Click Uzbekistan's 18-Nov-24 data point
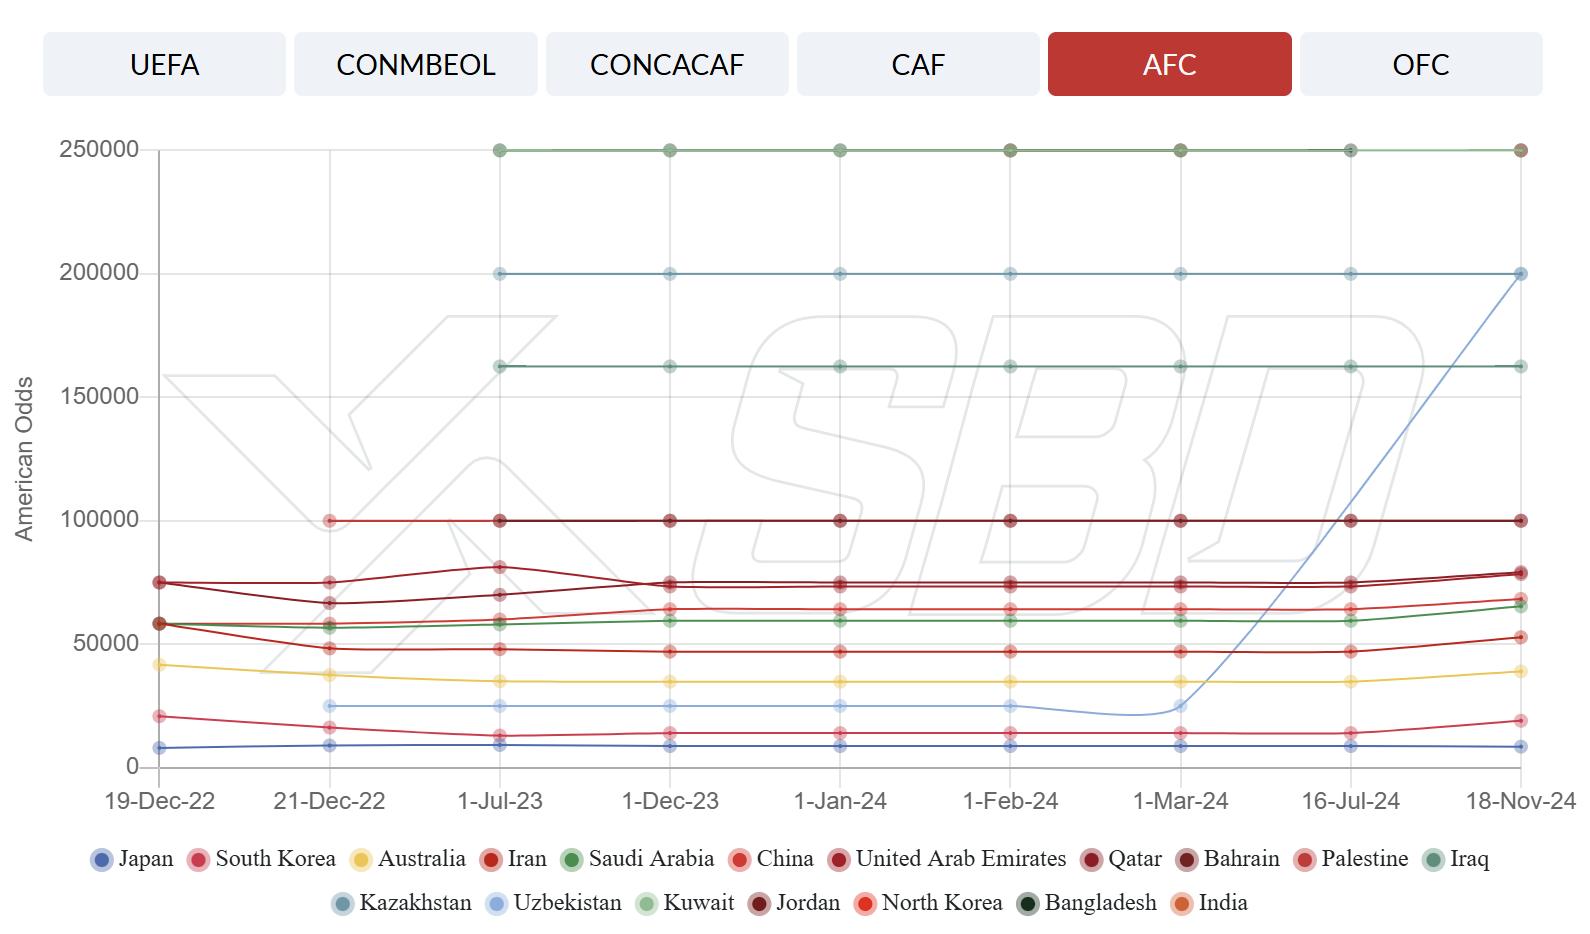 point(1520,274)
